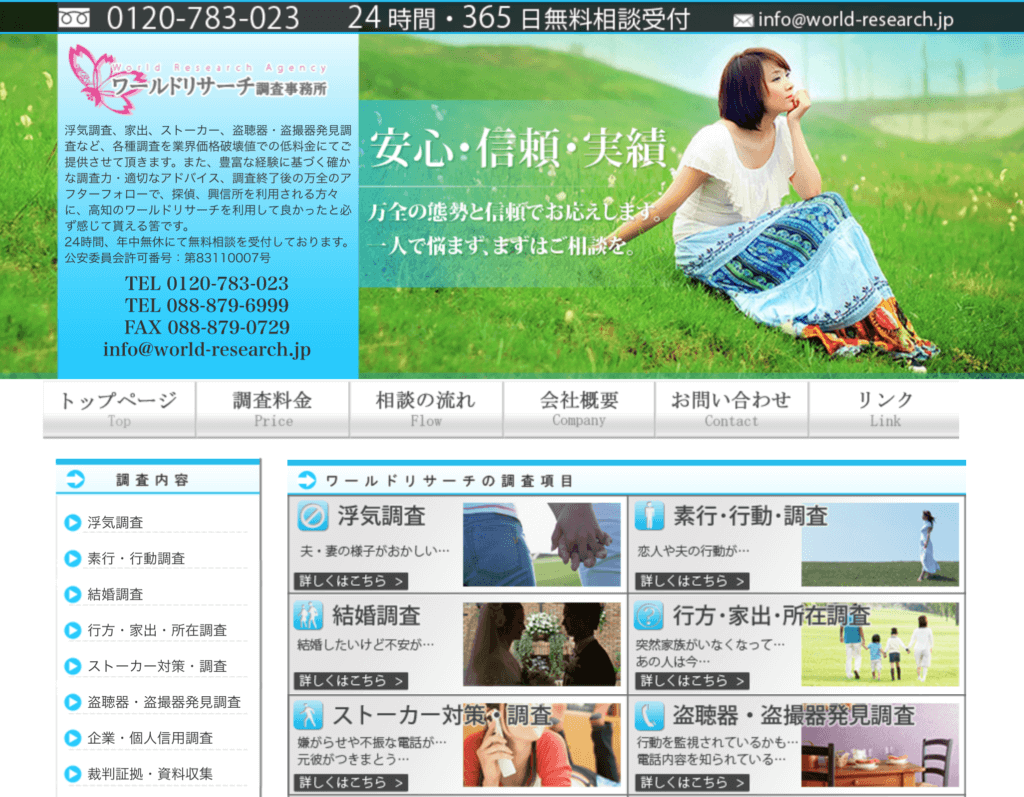Click the ストーカー対策・調査 walking figure icon
Image resolution: width=1024 pixels, height=797 pixels.
point(308,715)
